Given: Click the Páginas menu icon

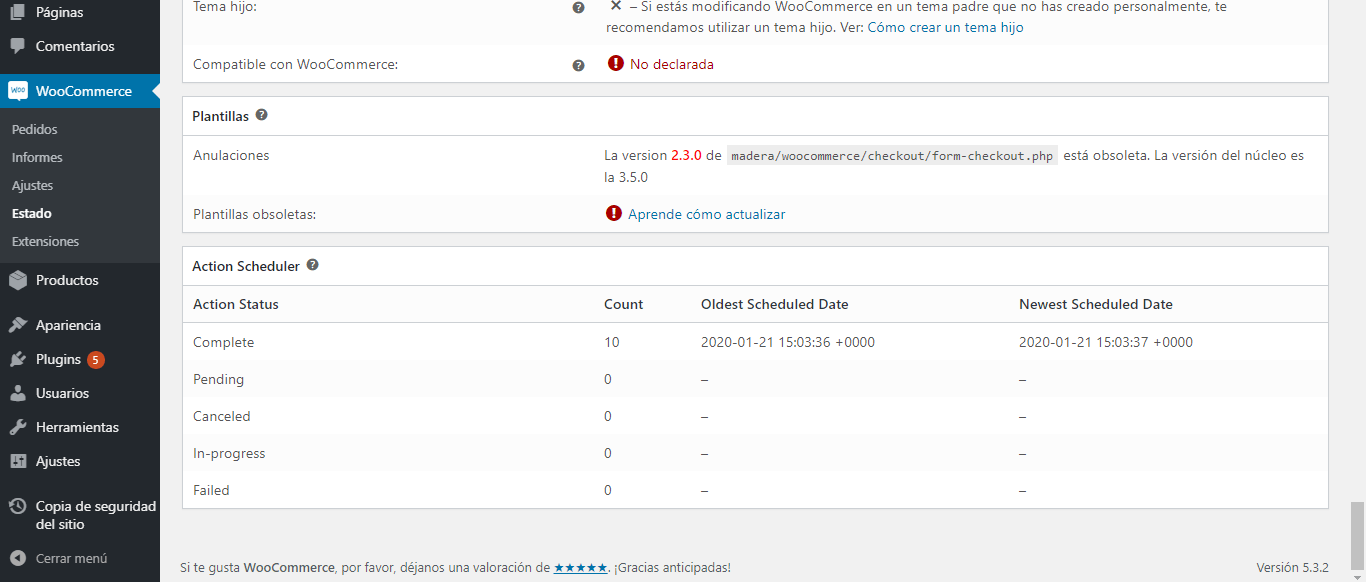Looking at the screenshot, I should tap(18, 13).
